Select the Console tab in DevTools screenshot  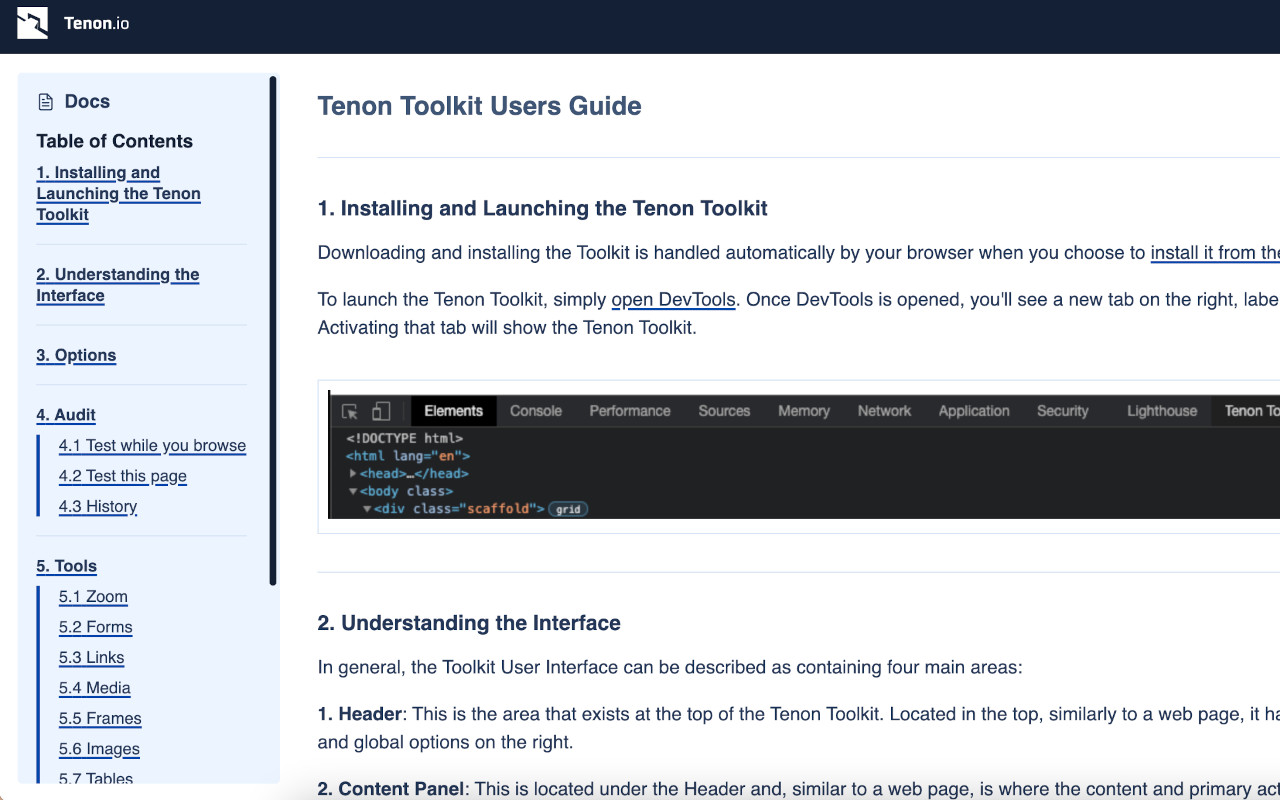tap(536, 411)
